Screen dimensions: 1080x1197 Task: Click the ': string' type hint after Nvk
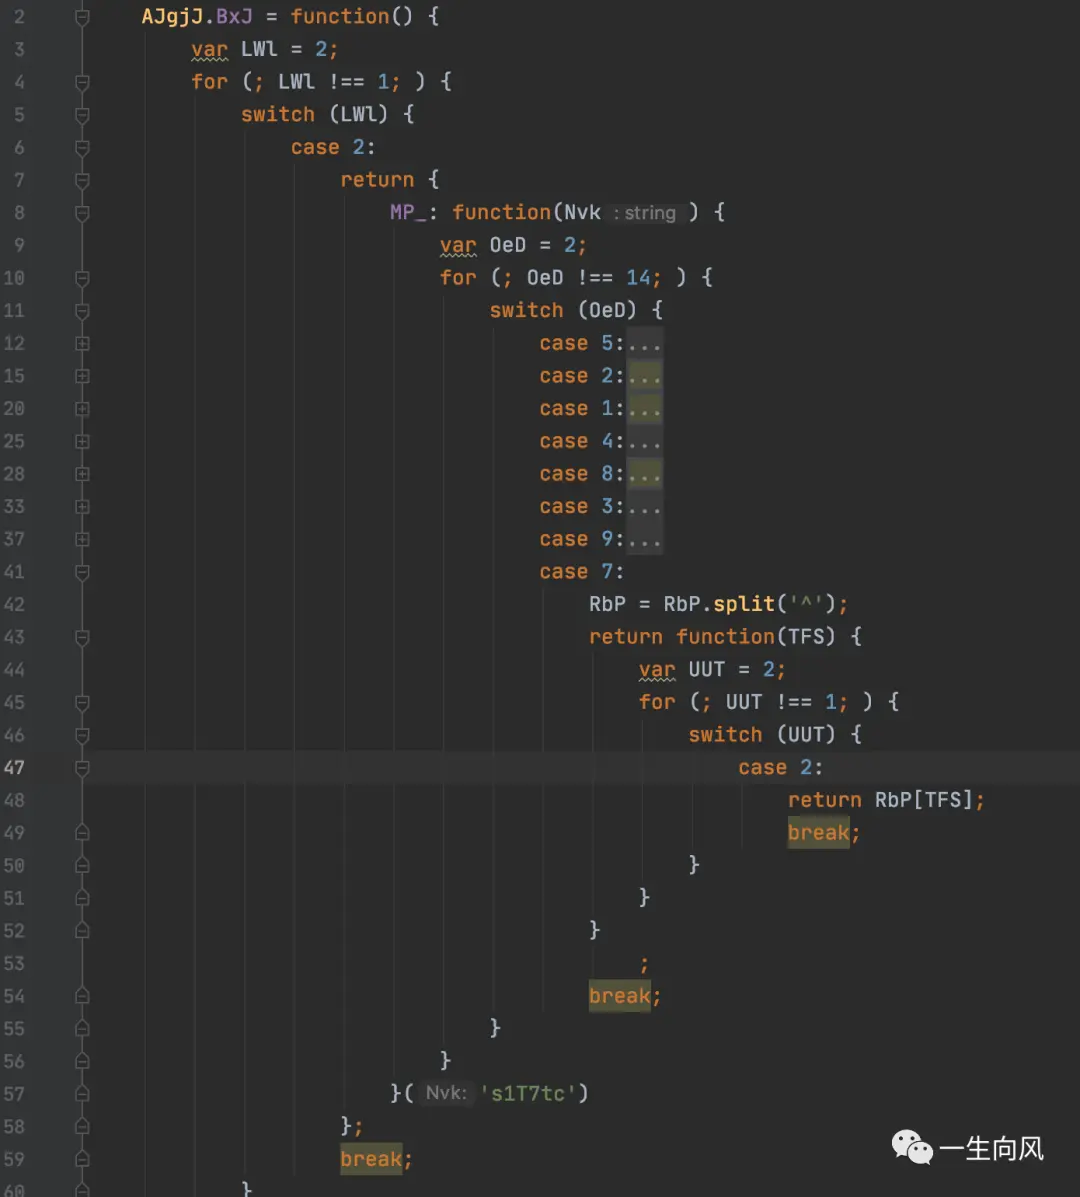click(645, 213)
